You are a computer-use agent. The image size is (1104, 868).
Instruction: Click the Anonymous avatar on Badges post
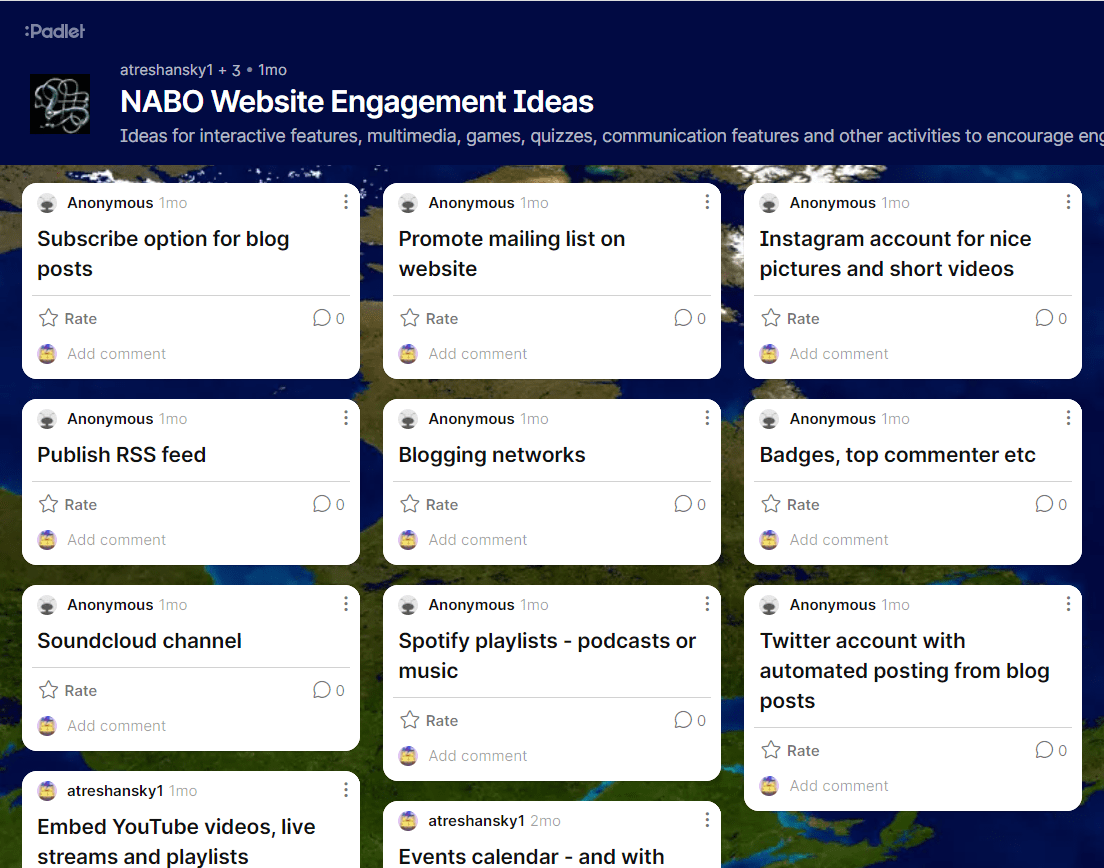point(769,419)
